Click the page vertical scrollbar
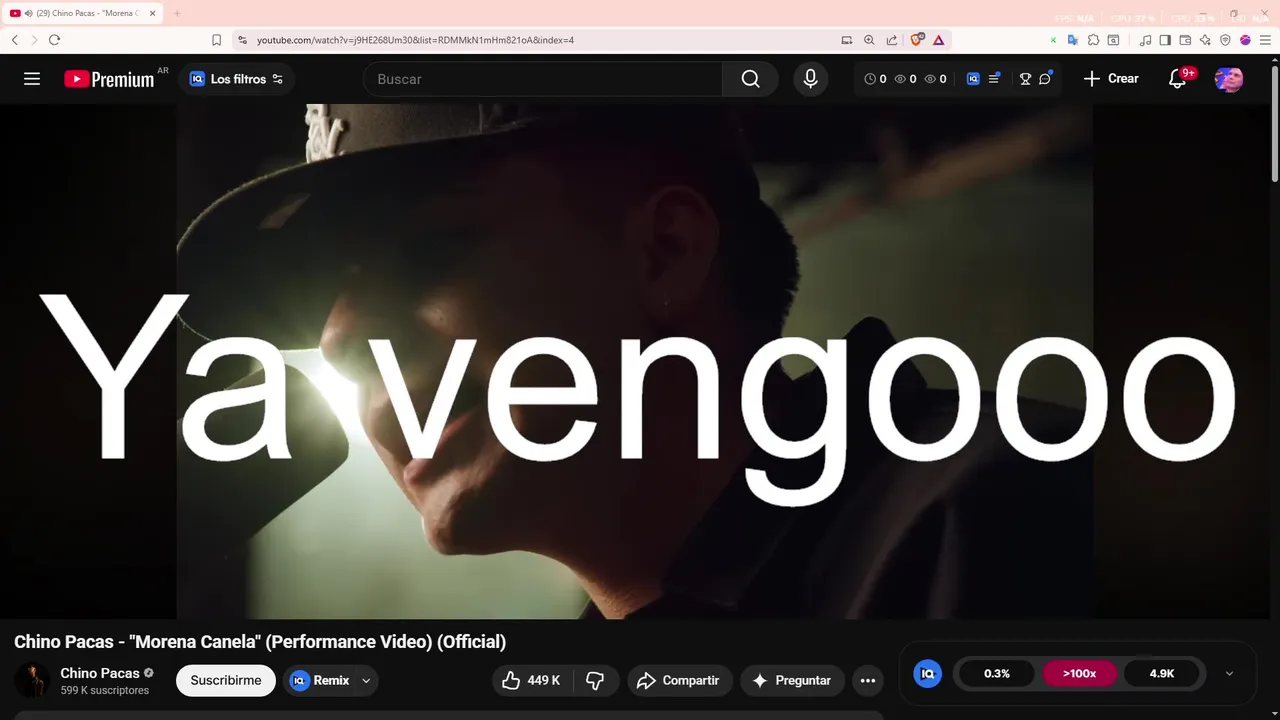The height and width of the screenshot is (720, 1280). 1274,124
